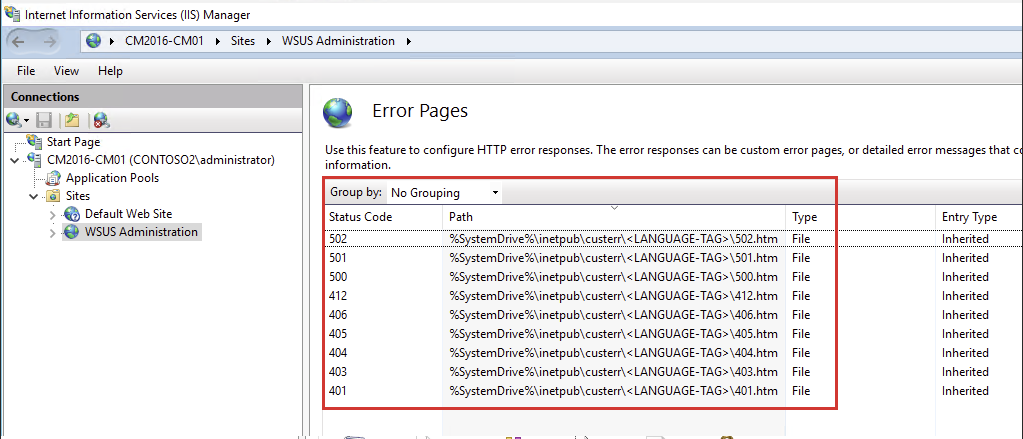Viewport: 1023px width, 439px height.
Task: Select Application Pools in tree
Action: point(112,177)
